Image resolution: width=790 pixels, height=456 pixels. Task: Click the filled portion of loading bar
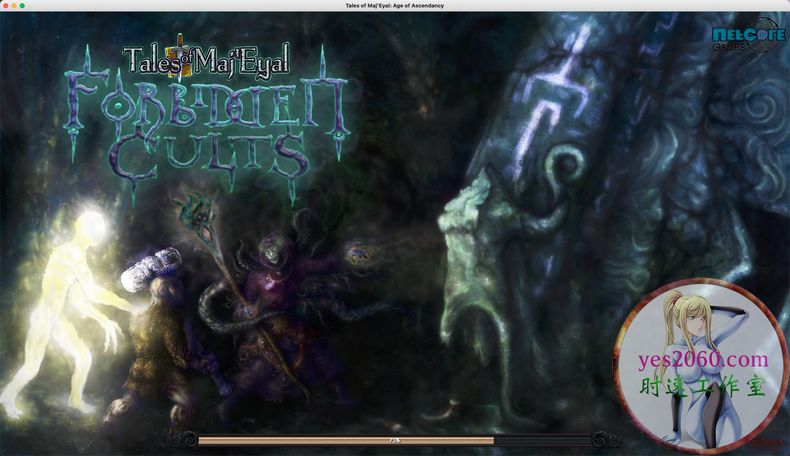[x=340, y=440]
